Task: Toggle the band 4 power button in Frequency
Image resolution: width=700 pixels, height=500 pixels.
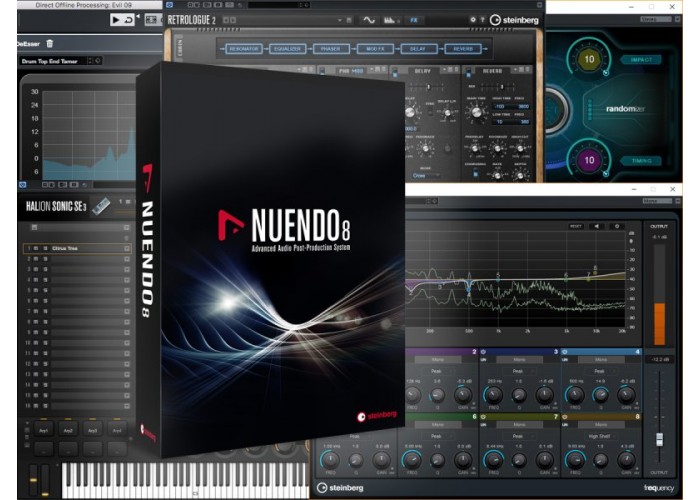Action: (x=565, y=352)
